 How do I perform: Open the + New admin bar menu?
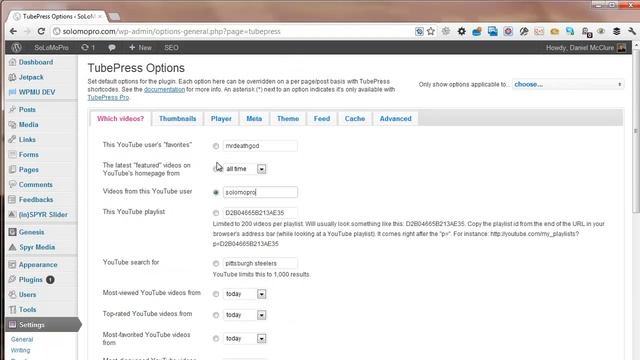pyautogui.click(x=140, y=48)
